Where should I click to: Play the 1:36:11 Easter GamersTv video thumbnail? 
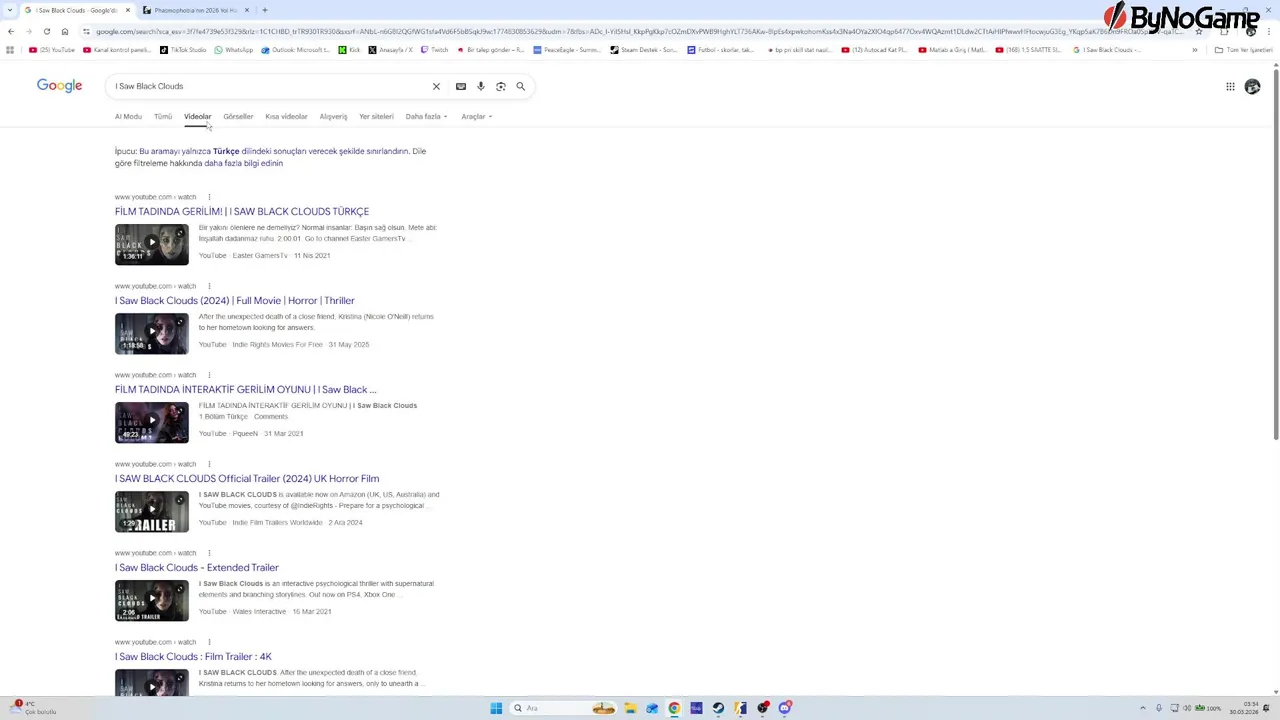pyautogui.click(x=152, y=245)
